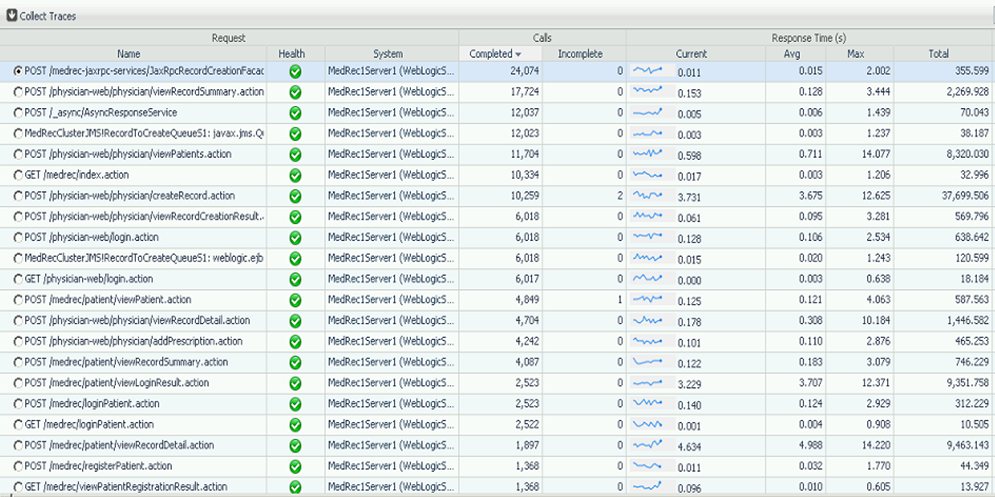This screenshot has width=995, height=497.
Task: Click health status icon for createRecord.action row
Action: click(295, 196)
